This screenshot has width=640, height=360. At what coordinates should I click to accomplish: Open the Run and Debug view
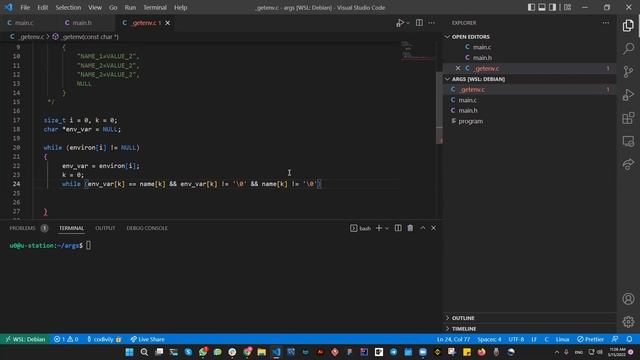628,95
